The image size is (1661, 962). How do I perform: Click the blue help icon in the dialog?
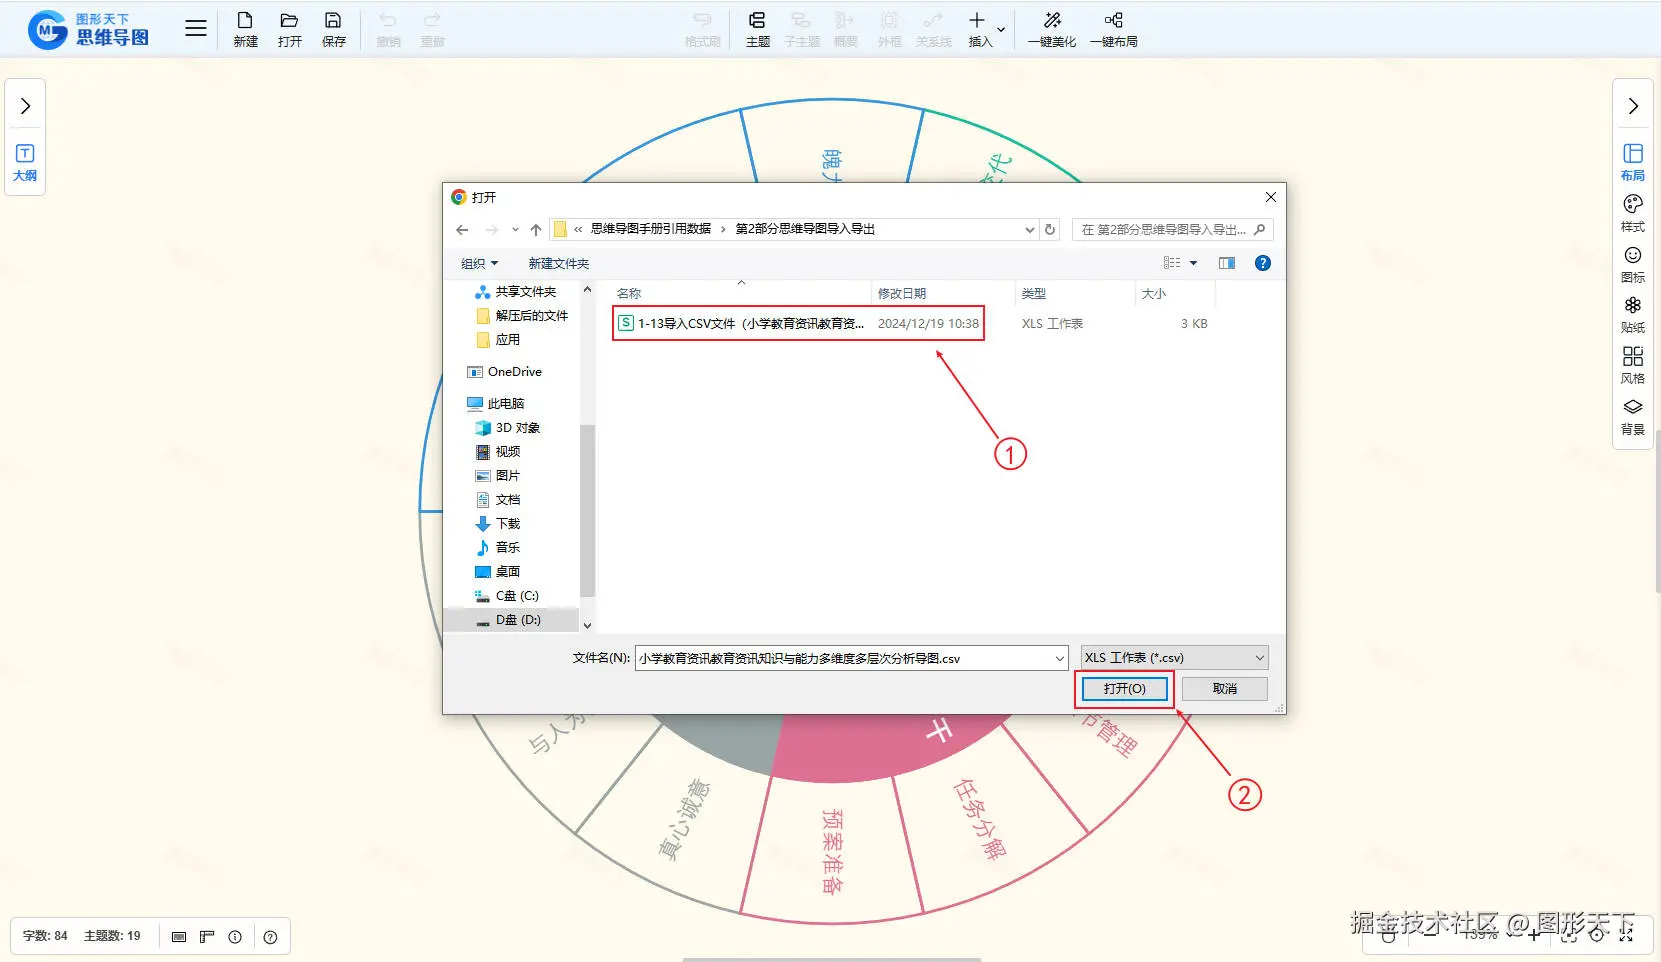pyautogui.click(x=1263, y=263)
